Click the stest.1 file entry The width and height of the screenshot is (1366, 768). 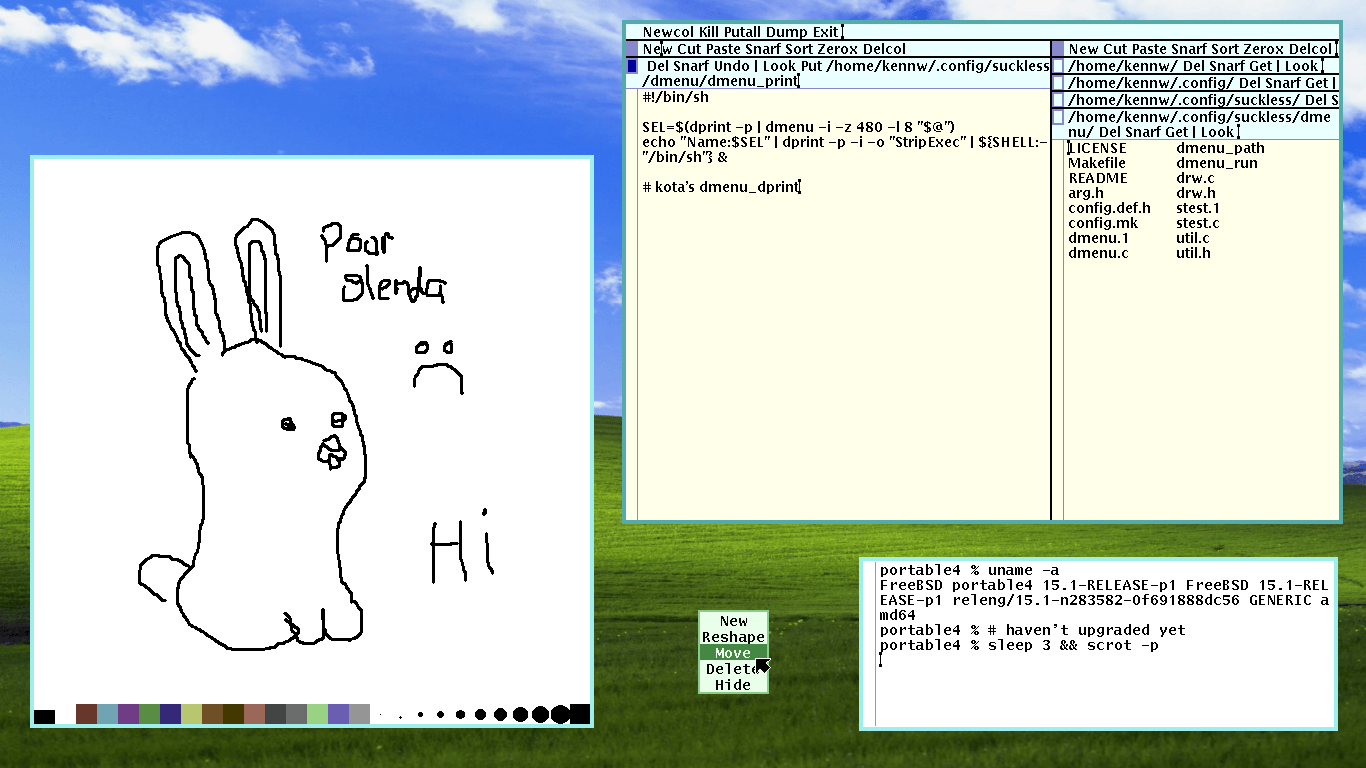1198,208
